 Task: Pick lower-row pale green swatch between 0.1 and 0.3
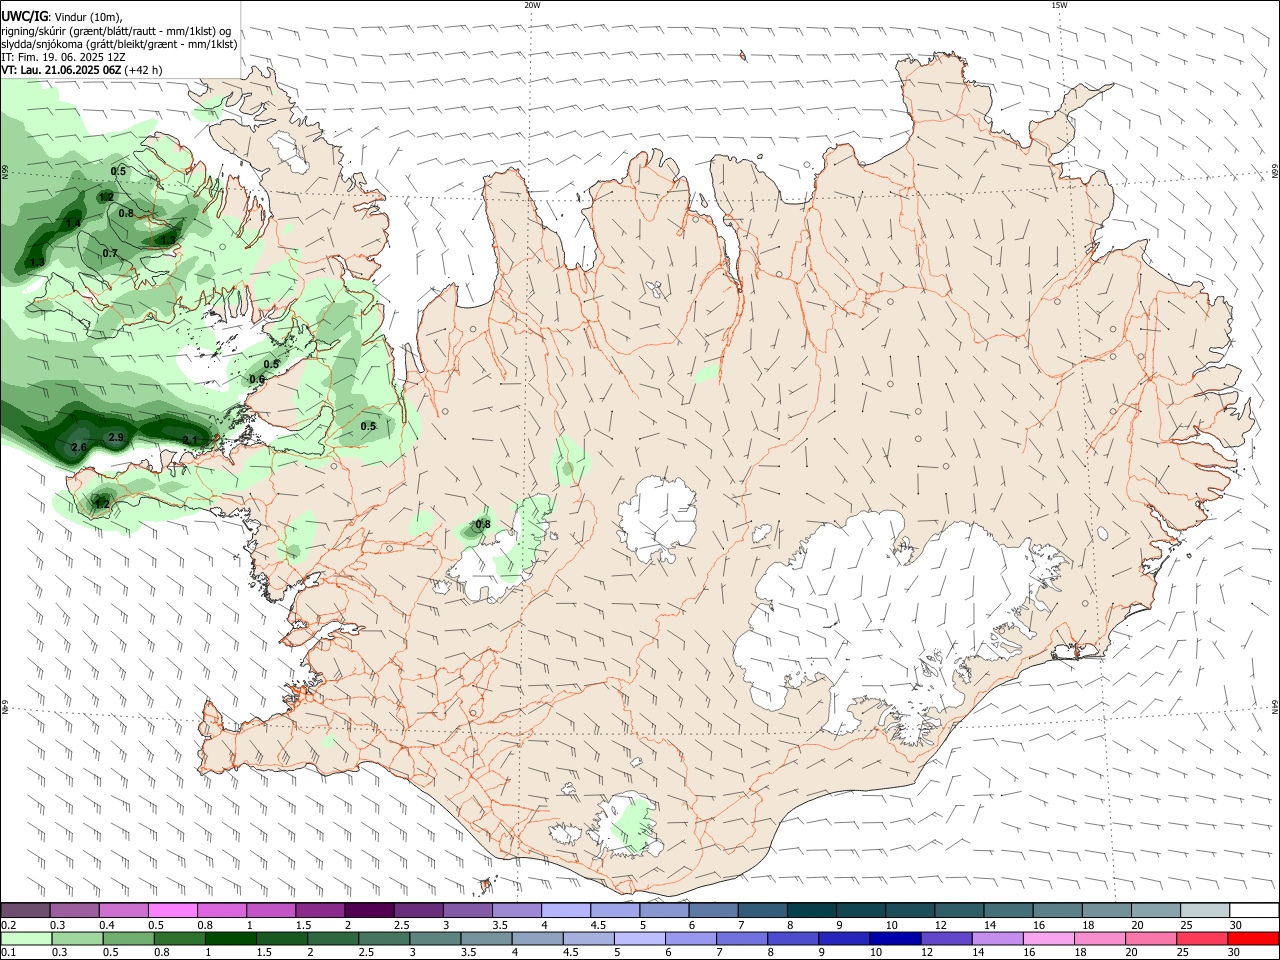click(x=26, y=938)
